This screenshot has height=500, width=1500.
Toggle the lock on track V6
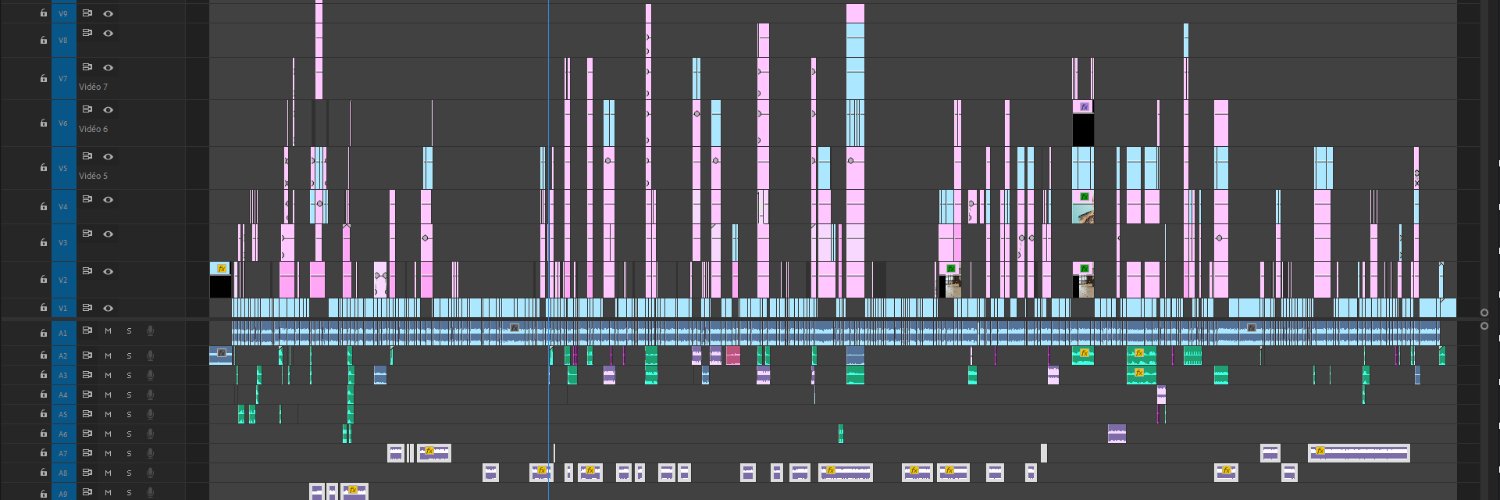pos(42,123)
